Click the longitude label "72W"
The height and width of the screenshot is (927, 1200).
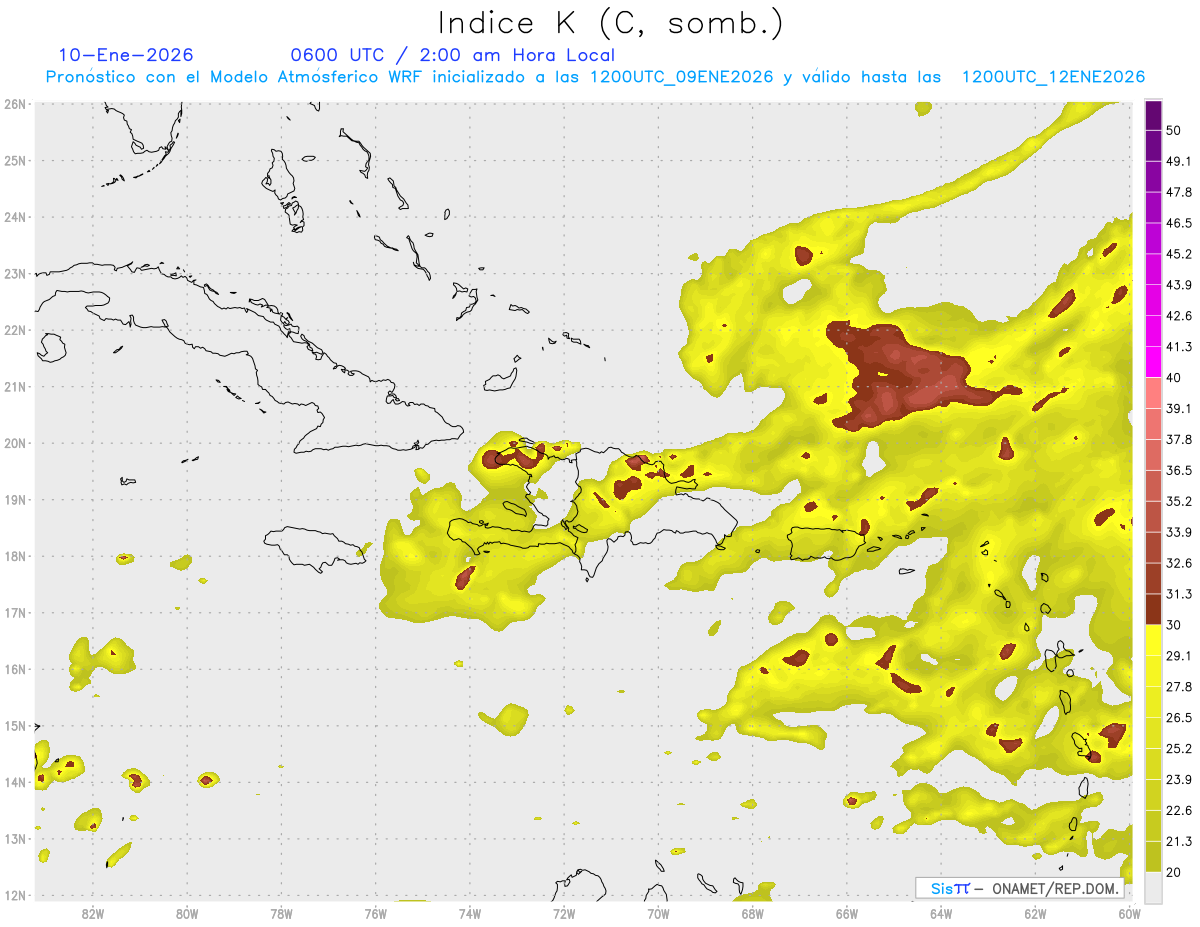pos(564,913)
